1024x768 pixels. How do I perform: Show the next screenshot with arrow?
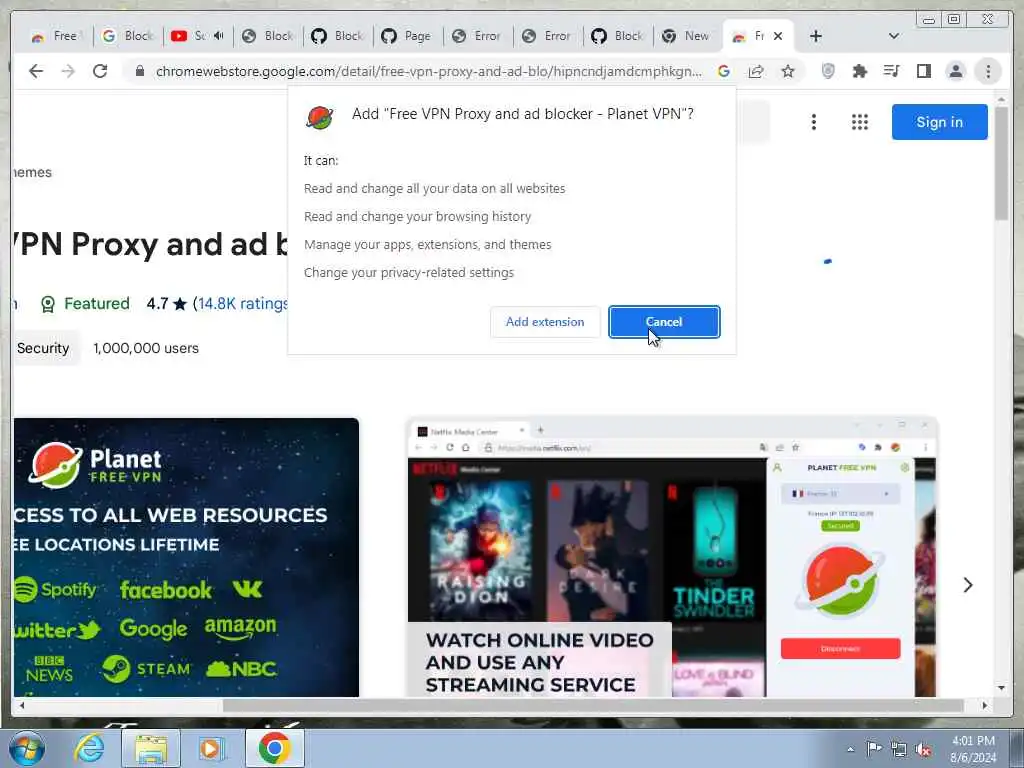point(968,585)
